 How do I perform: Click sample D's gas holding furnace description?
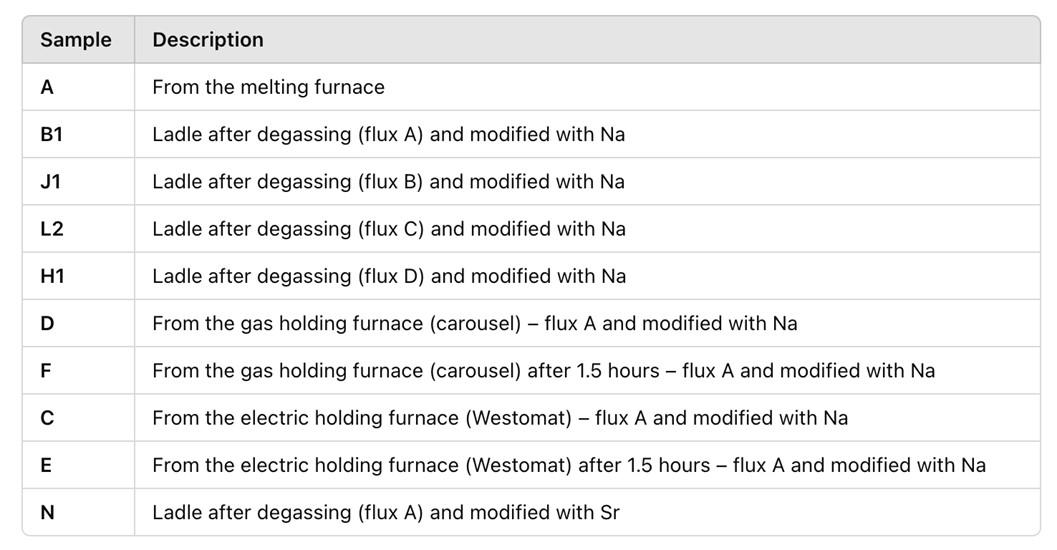(x=474, y=323)
